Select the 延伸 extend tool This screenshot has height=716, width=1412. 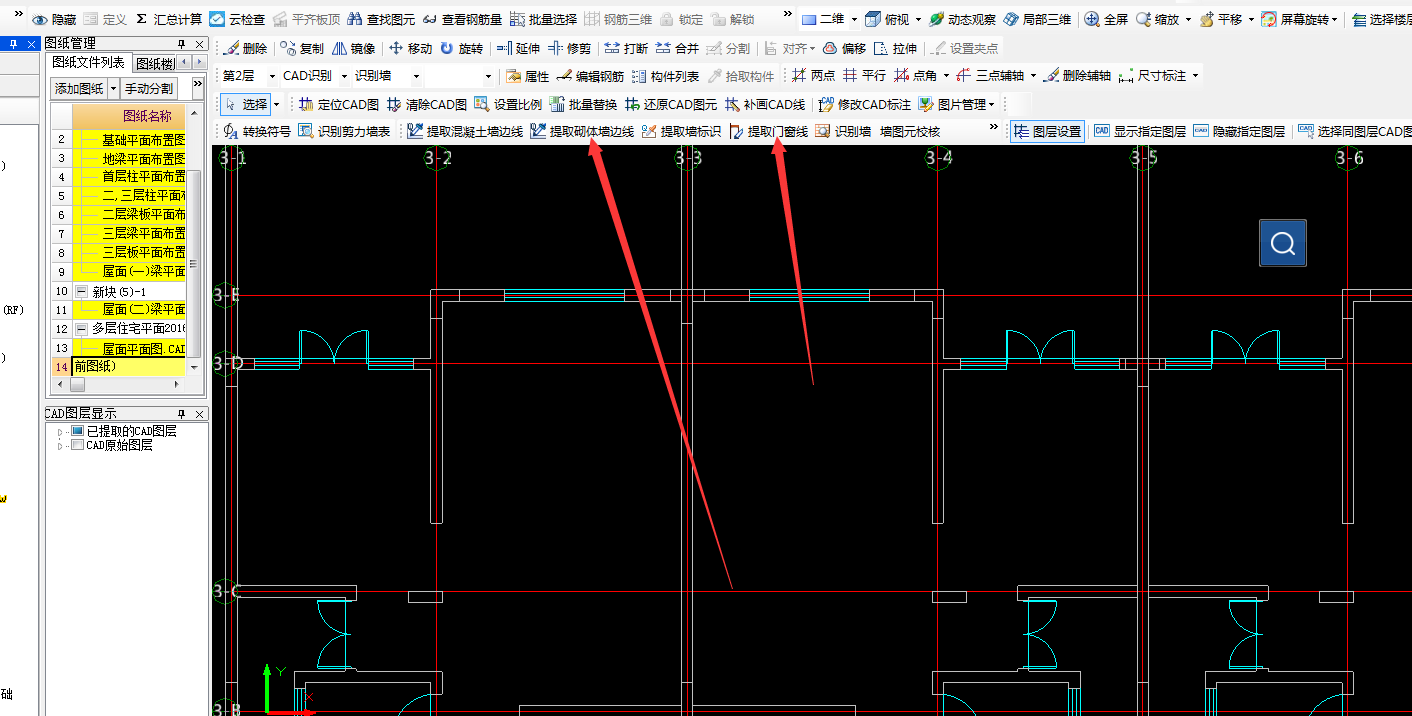pyautogui.click(x=518, y=48)
